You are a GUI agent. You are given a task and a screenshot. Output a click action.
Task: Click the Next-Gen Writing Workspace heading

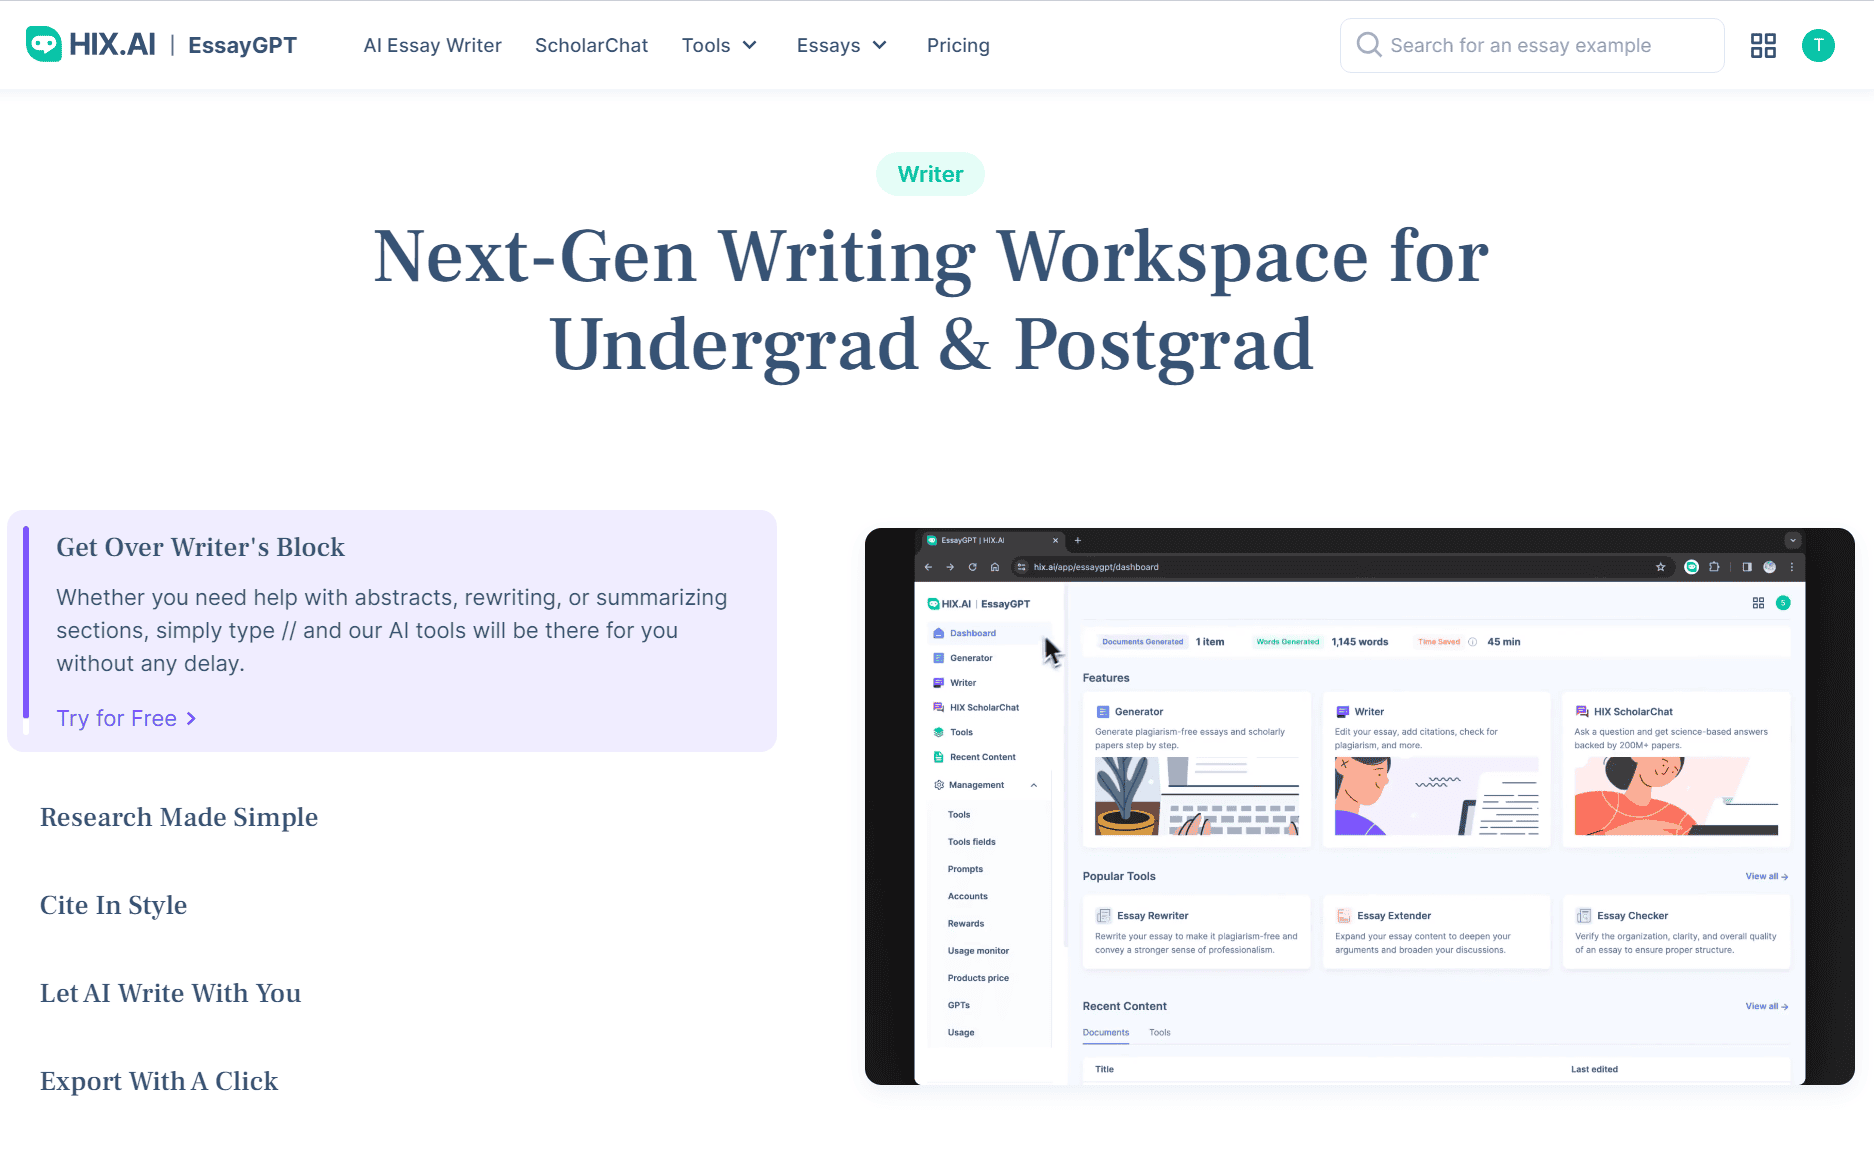931,300
